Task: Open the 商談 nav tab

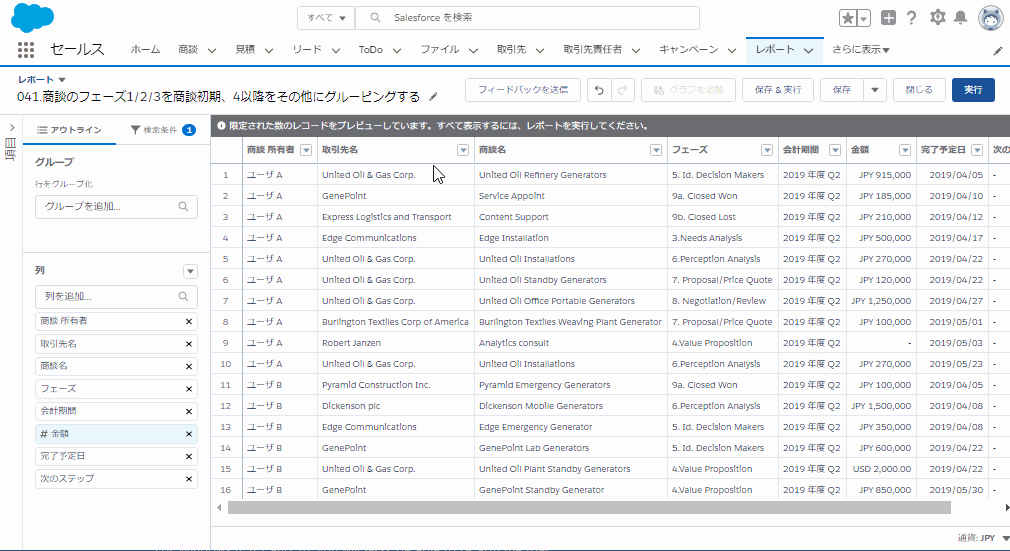Action: pyautogui.click(x=188, y=50)
